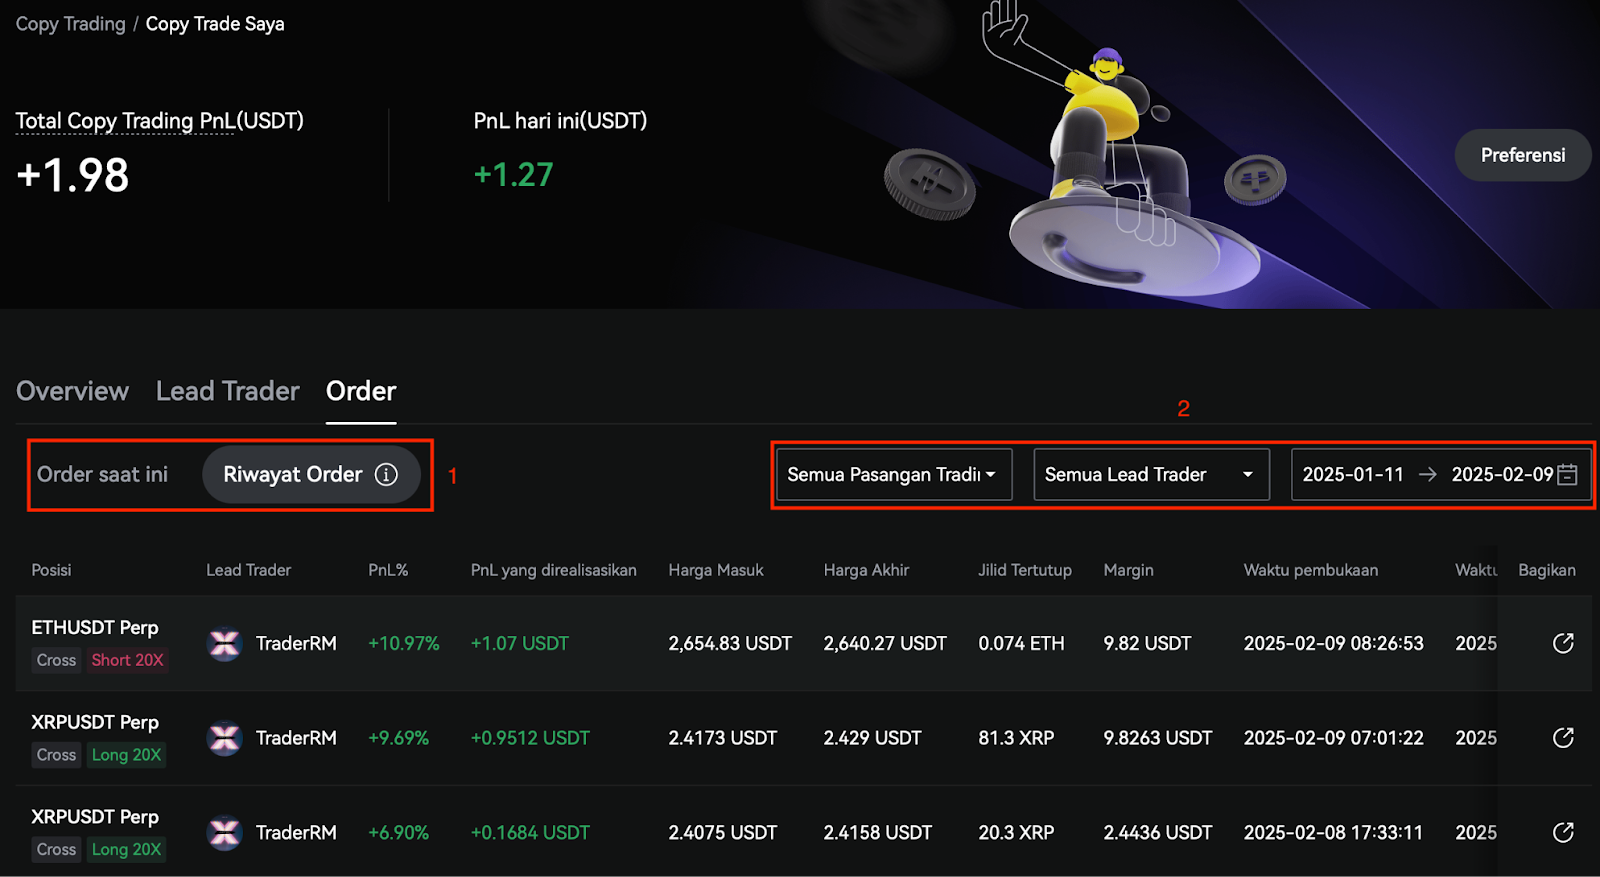Image resolution: width=1600 pixels, height=877 pixels.
Task: Click Total Copy Trading PnL label
Action: point(159,121)
